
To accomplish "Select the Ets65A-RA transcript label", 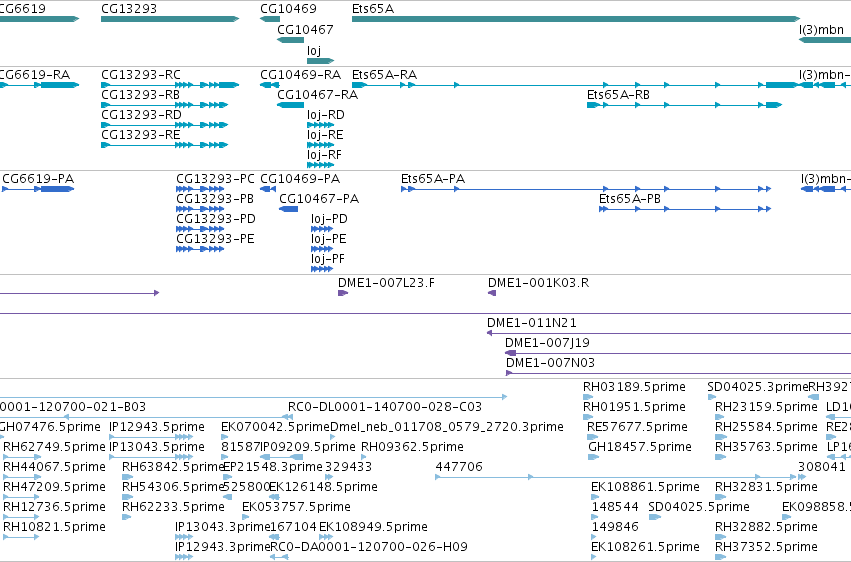I will 384,74.
